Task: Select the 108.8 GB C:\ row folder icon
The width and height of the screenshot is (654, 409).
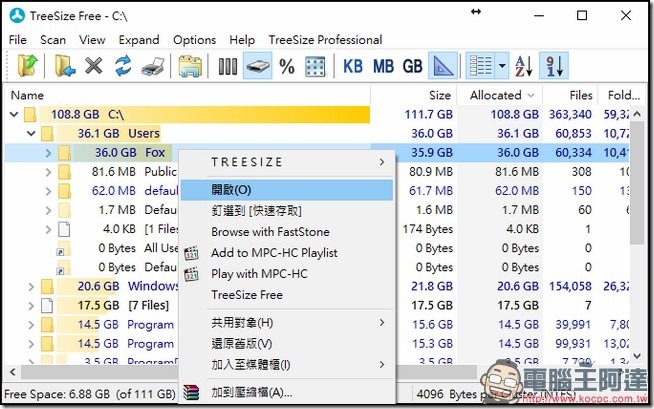Action: tap(30, 114)
